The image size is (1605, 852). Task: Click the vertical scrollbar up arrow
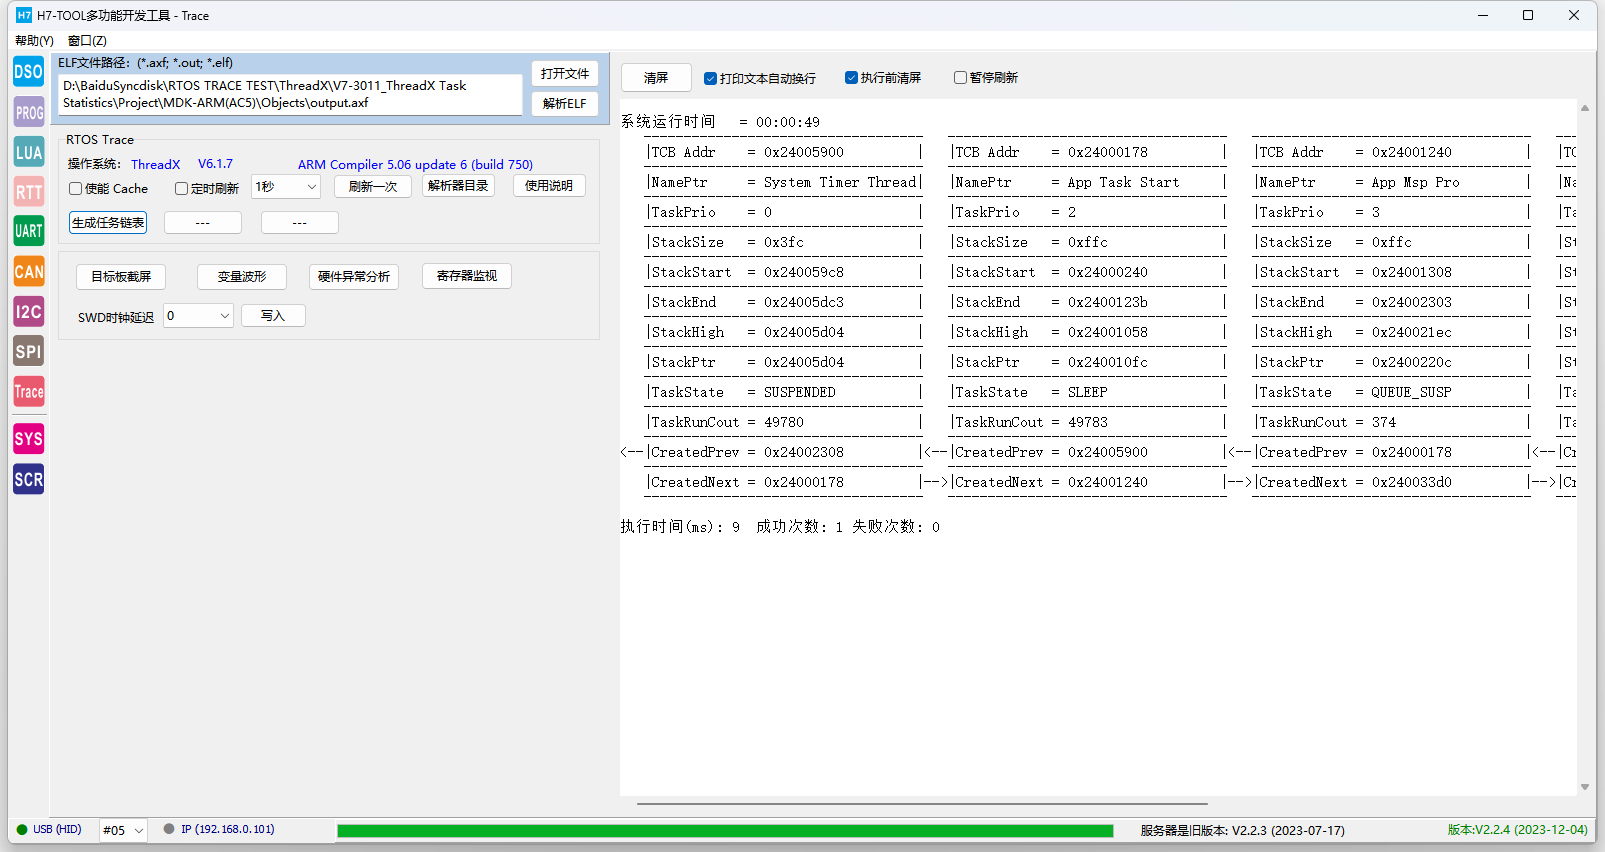click(x=1585, y=108)
